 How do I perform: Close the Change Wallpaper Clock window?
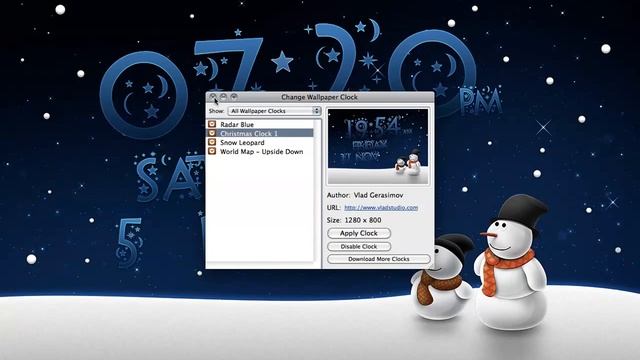[x=213, y=97]
